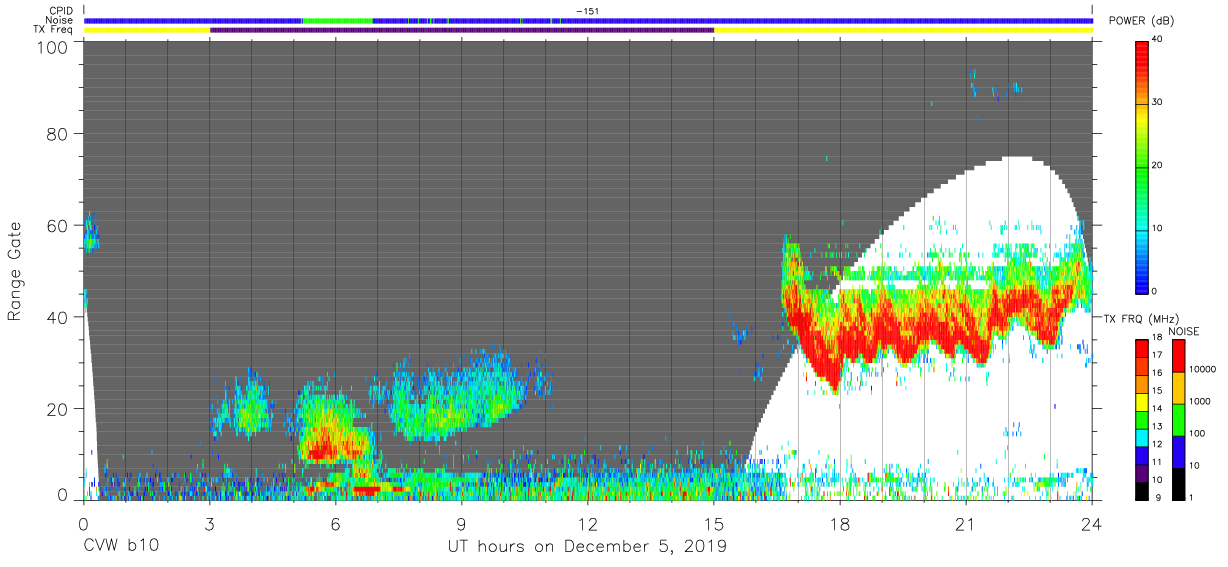The image size is (1228, 567).
Task: Select the red 17–18 MHz TX FRQ swatch
Action: click(x=1142, y=348)
